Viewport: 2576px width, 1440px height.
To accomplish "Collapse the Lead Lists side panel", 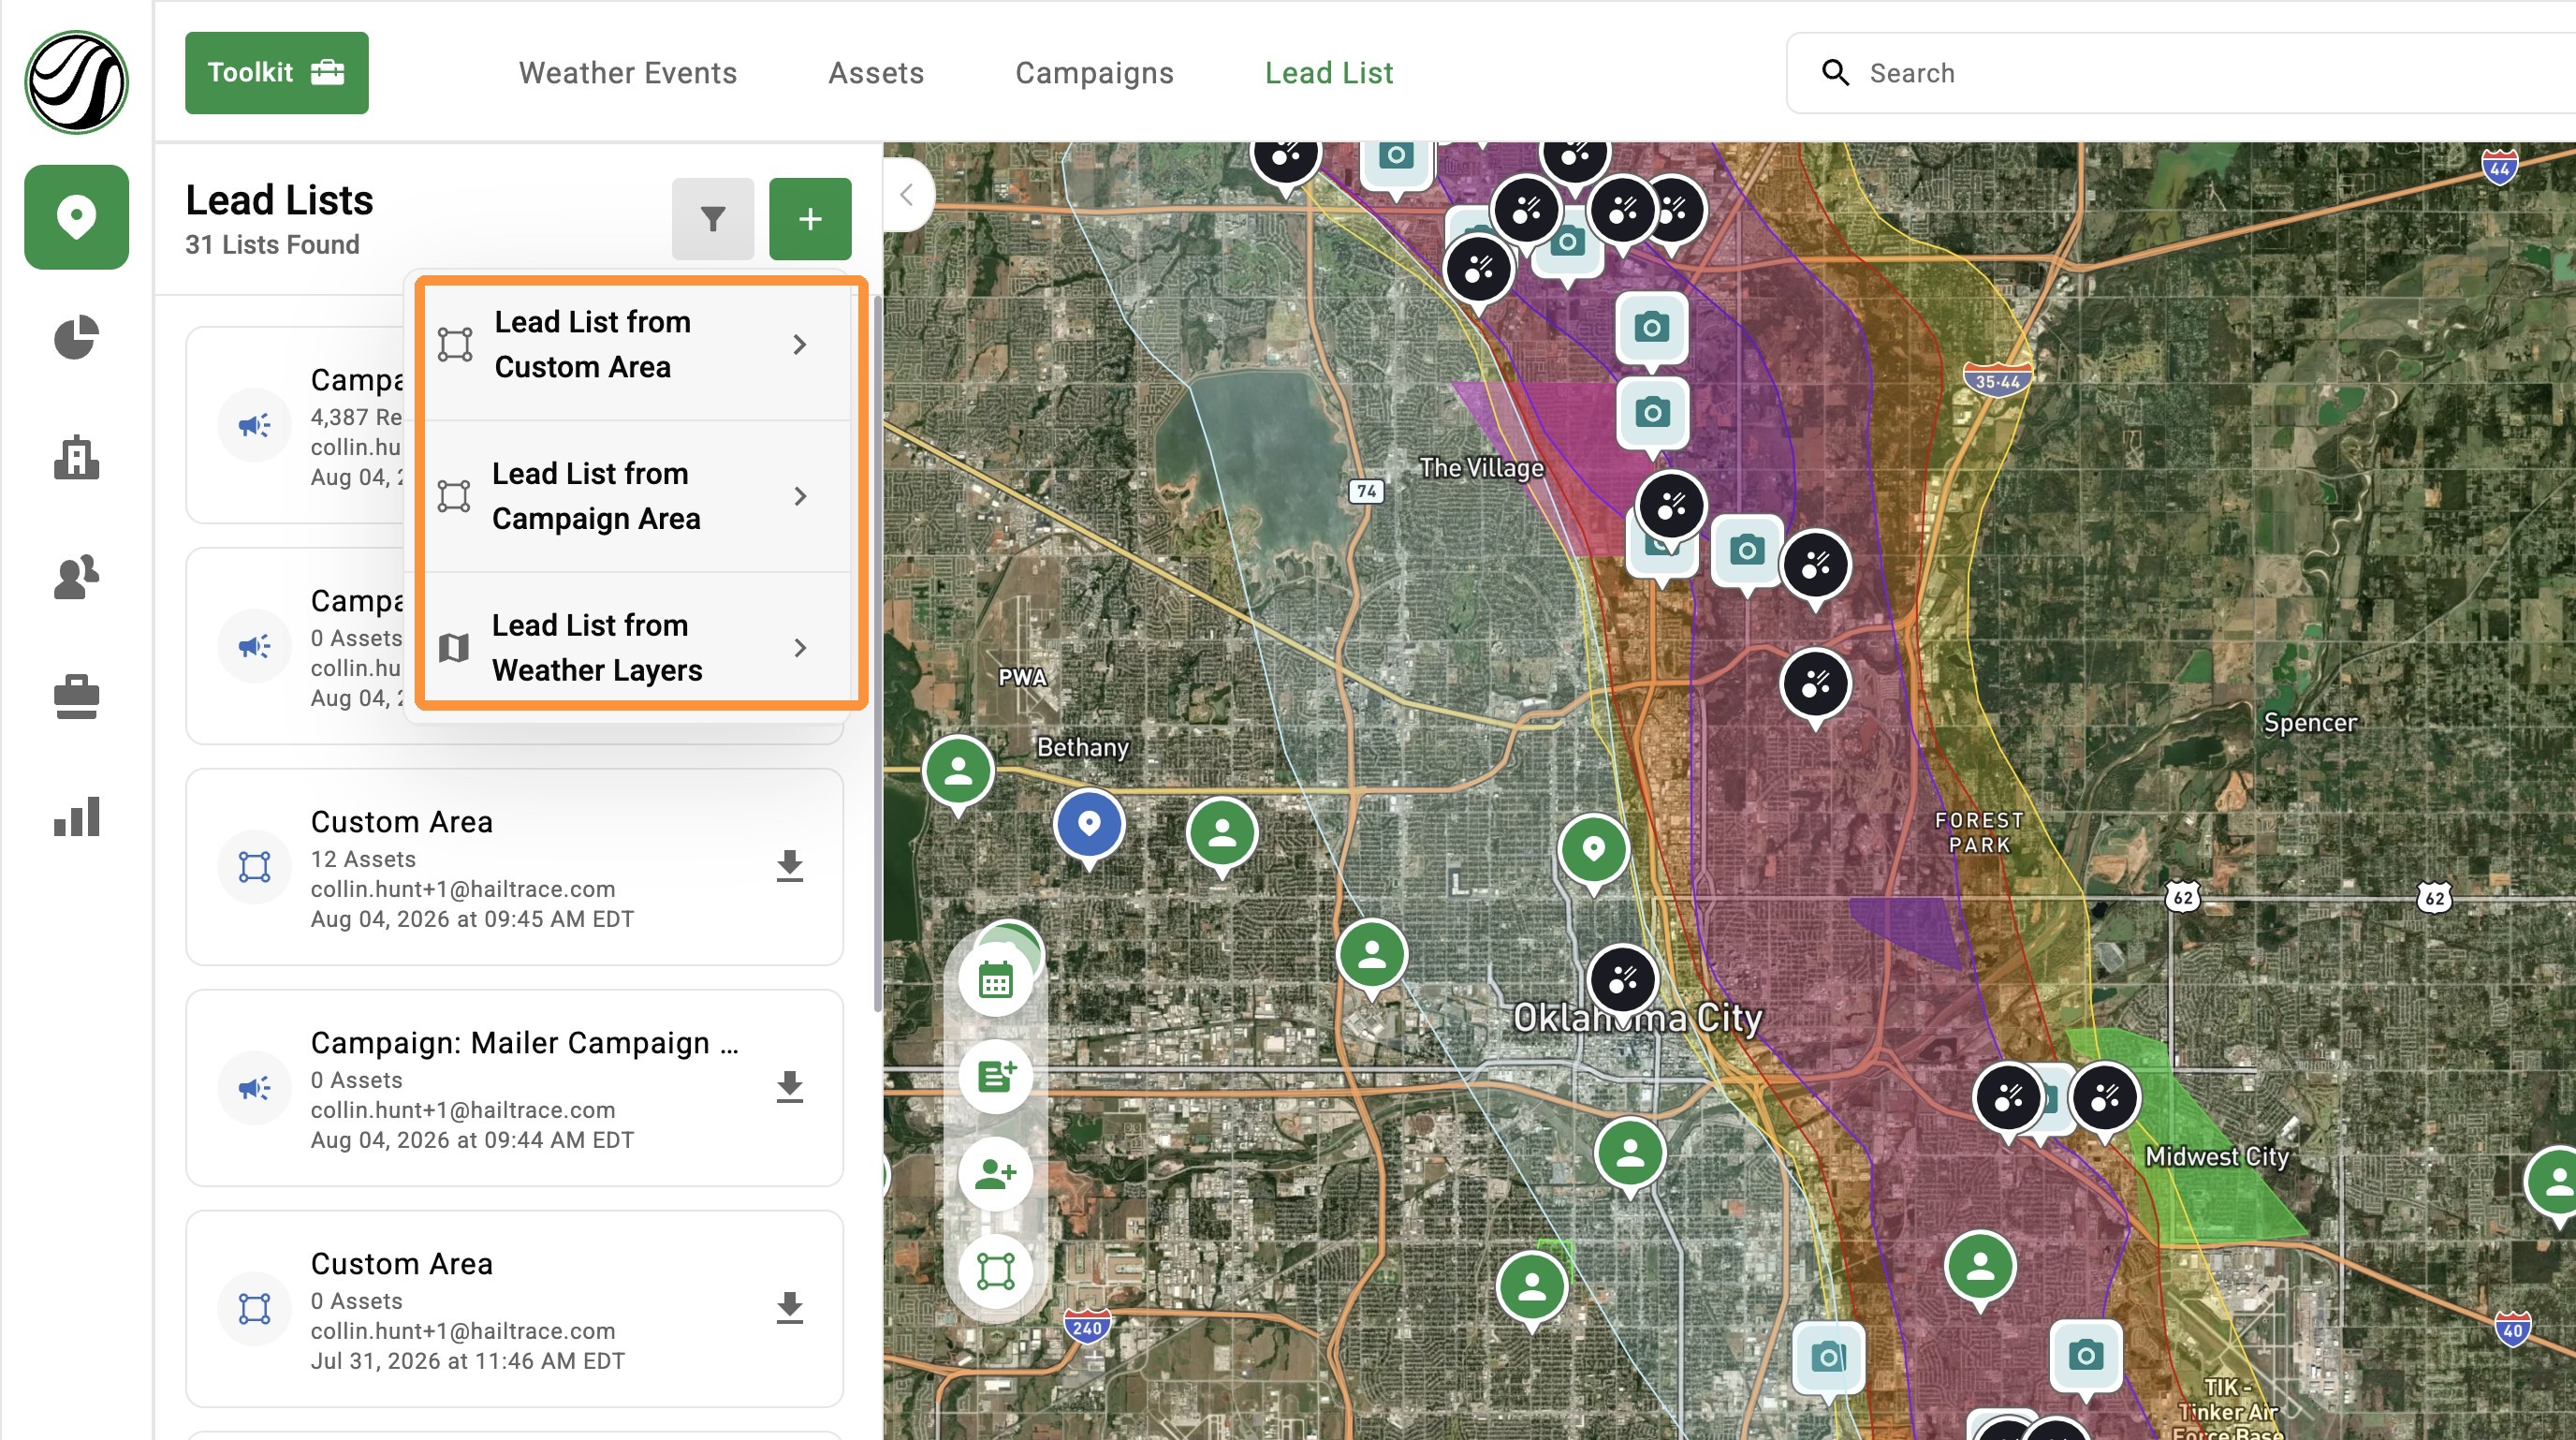I will click(x=907, y=195).
